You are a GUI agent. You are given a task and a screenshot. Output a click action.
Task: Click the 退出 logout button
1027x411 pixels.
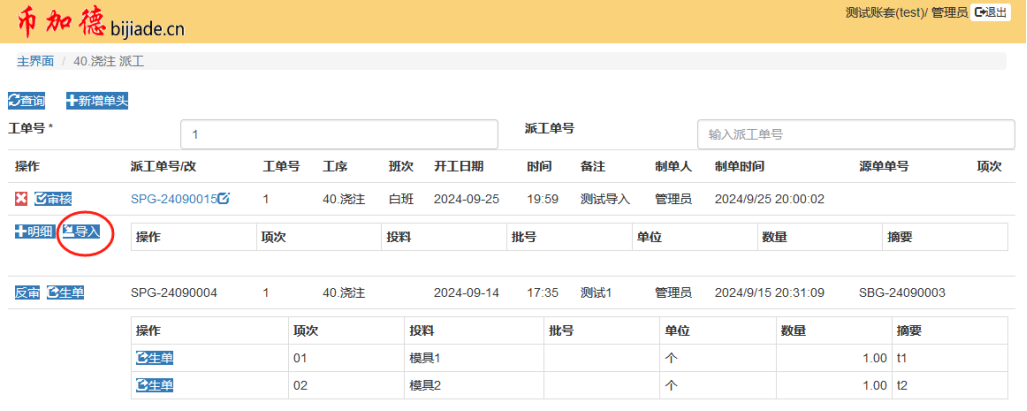coord(990,12)
